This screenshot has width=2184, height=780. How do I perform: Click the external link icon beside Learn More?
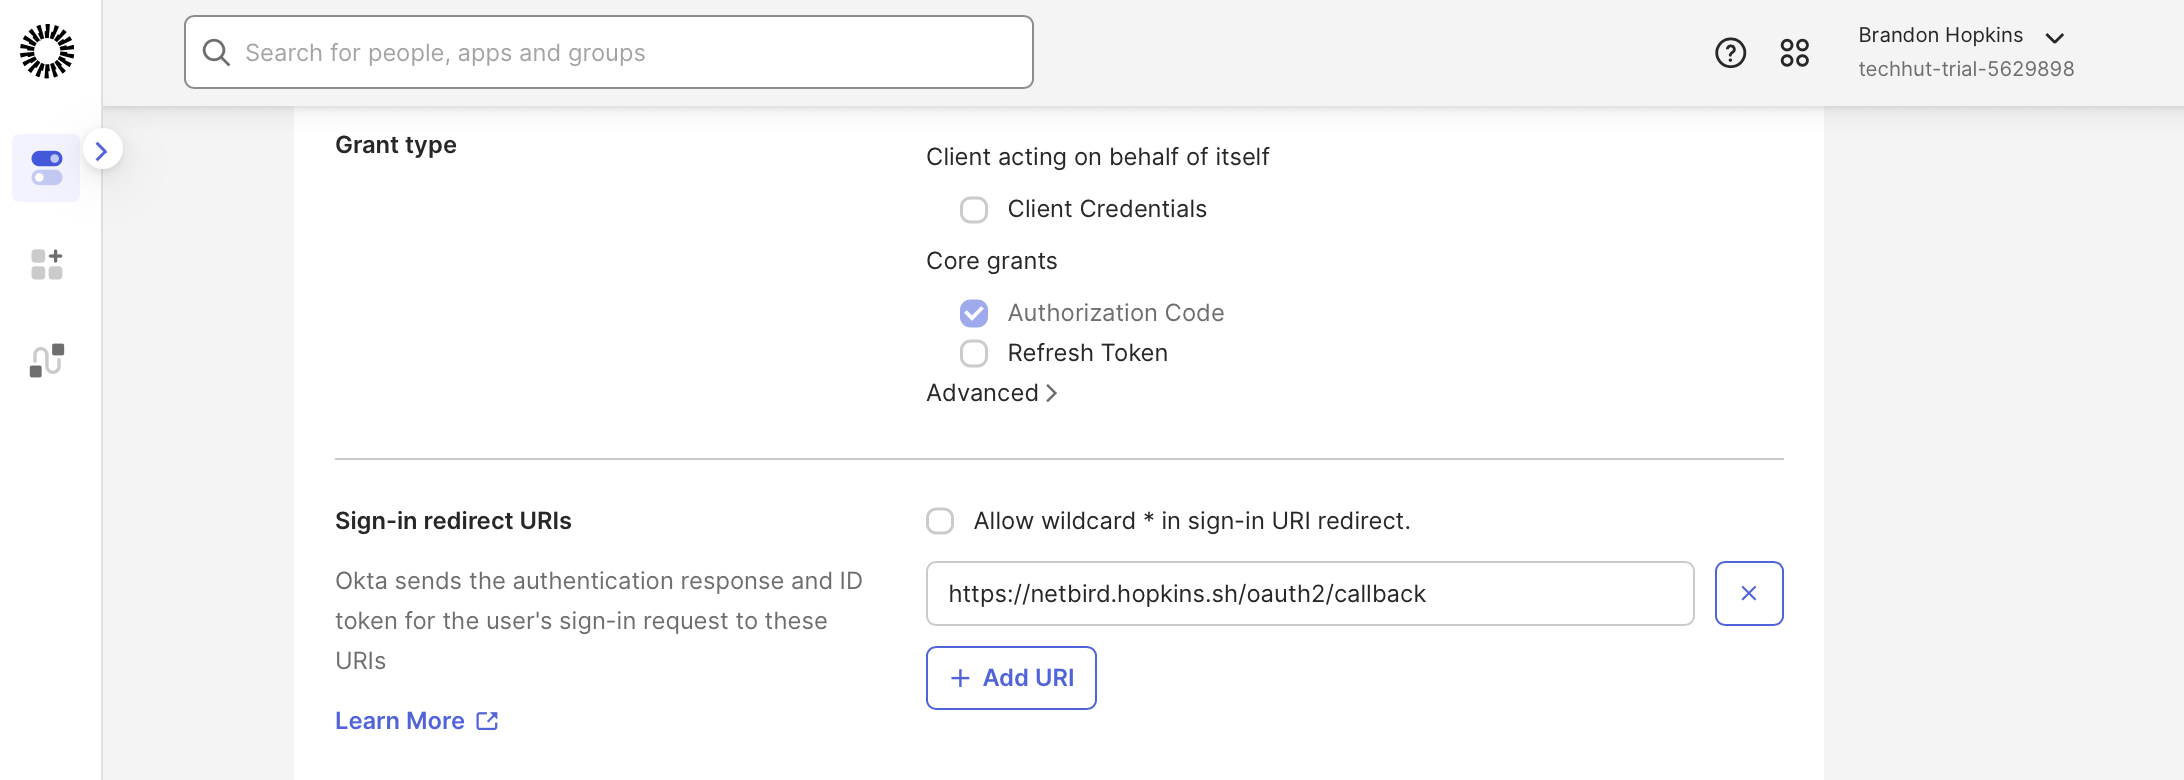(487, 721)
